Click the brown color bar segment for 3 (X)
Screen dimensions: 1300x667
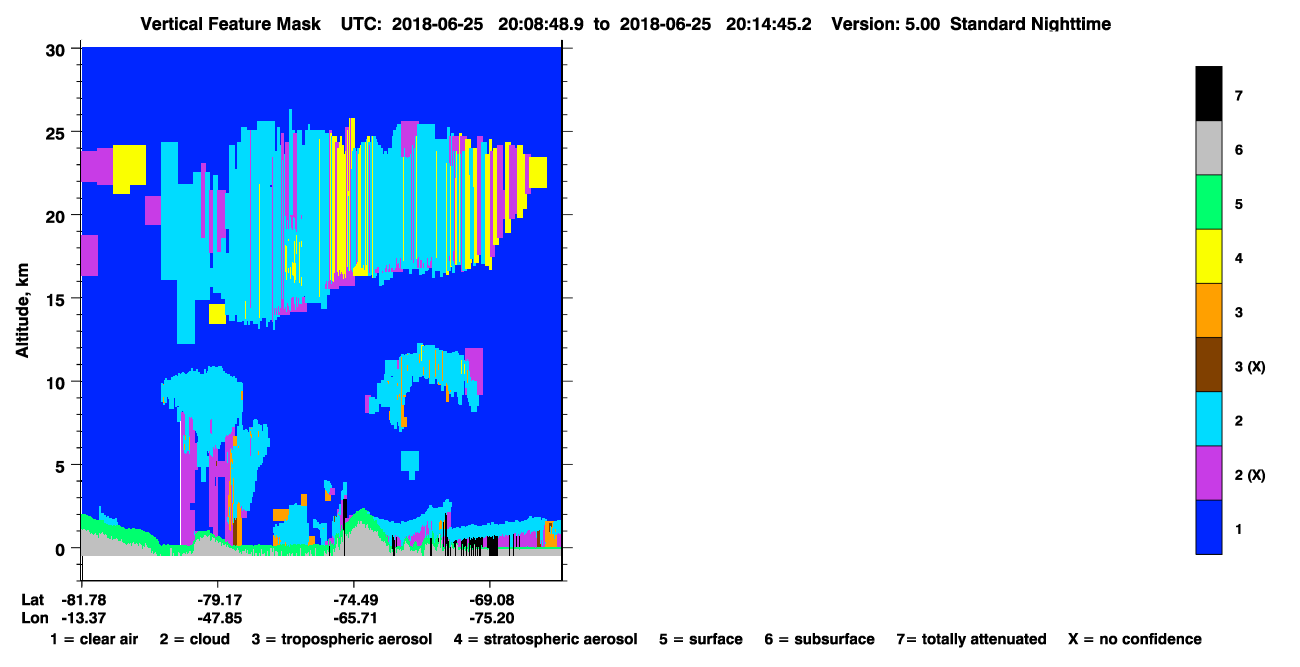(1208, 364)
